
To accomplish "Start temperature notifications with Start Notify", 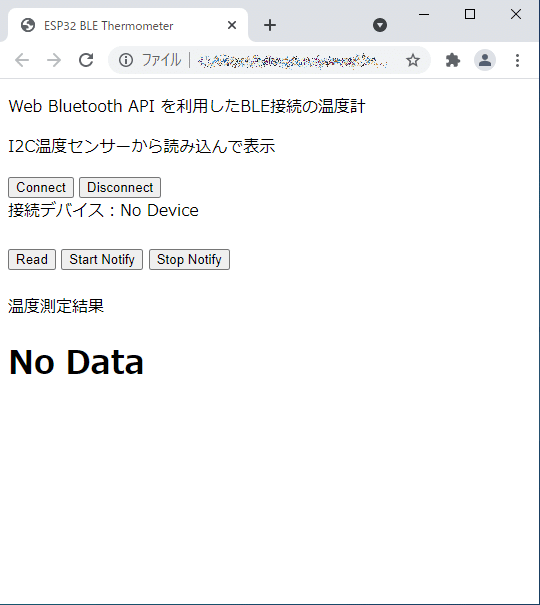I will click(102, 259).
